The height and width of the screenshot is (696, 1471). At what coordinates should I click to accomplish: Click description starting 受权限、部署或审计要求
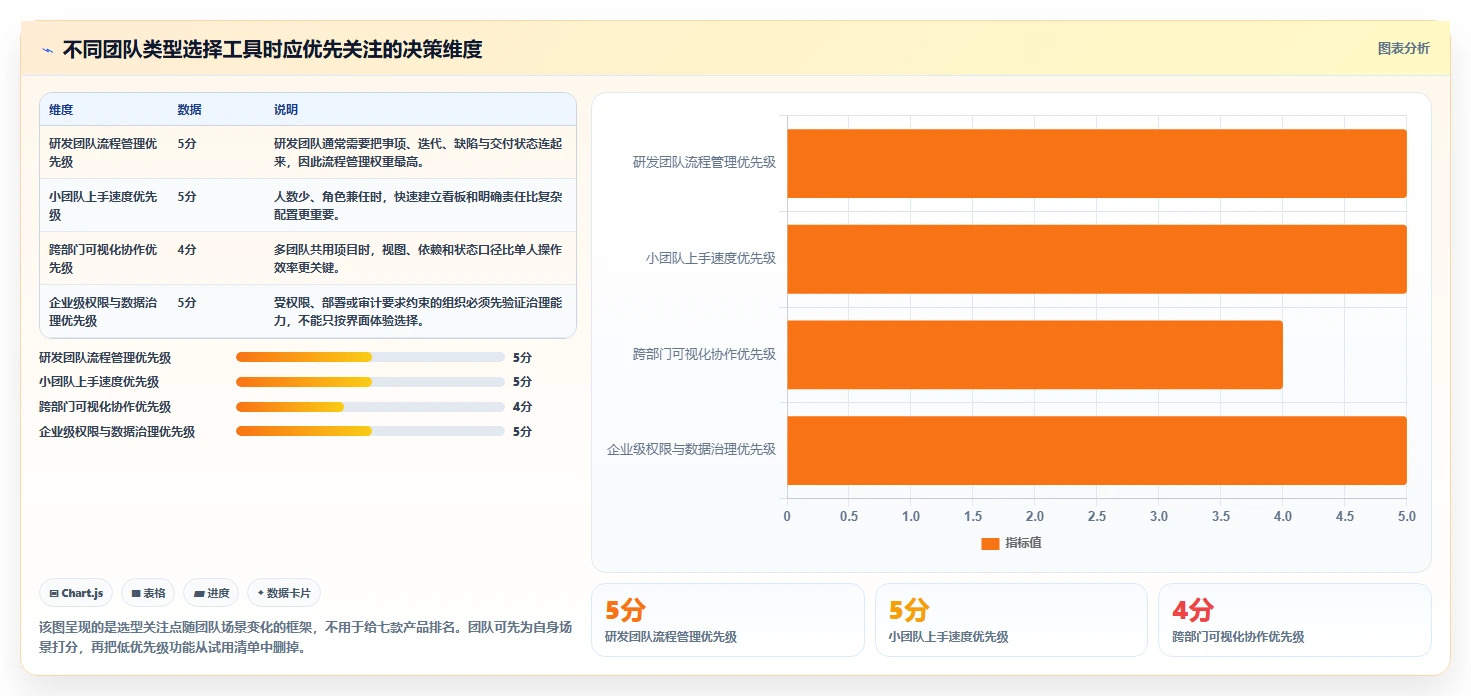[x=418, y=311]
